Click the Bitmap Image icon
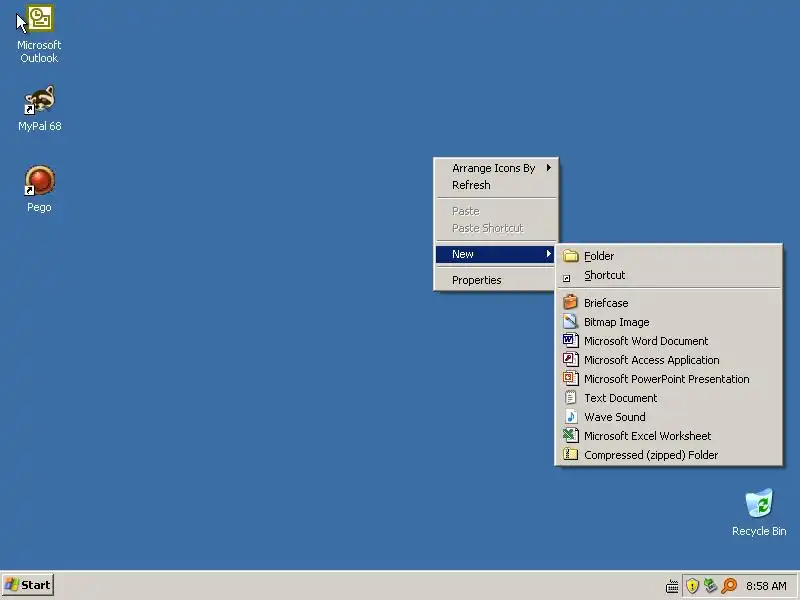 coord(570,321)
